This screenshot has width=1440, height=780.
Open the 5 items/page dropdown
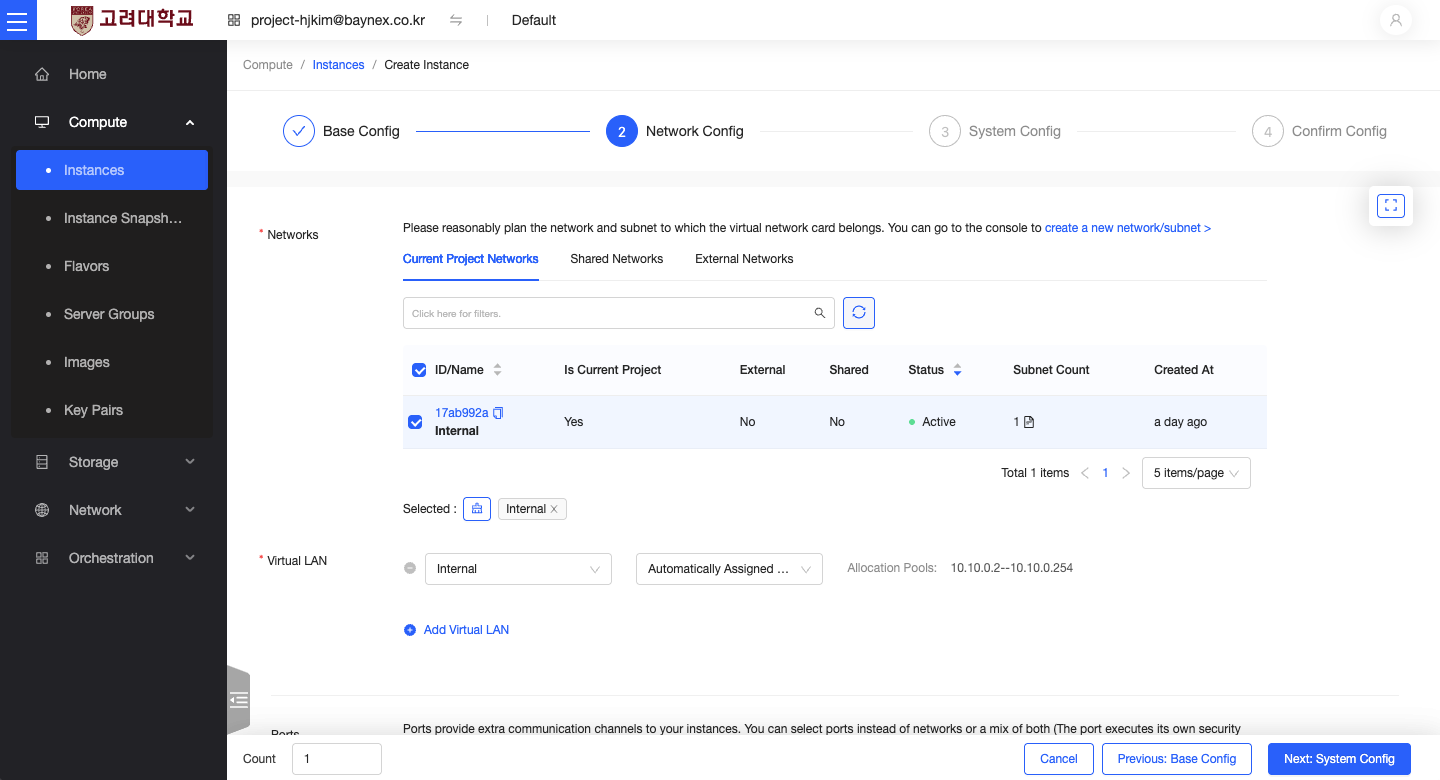[1196, 473]
